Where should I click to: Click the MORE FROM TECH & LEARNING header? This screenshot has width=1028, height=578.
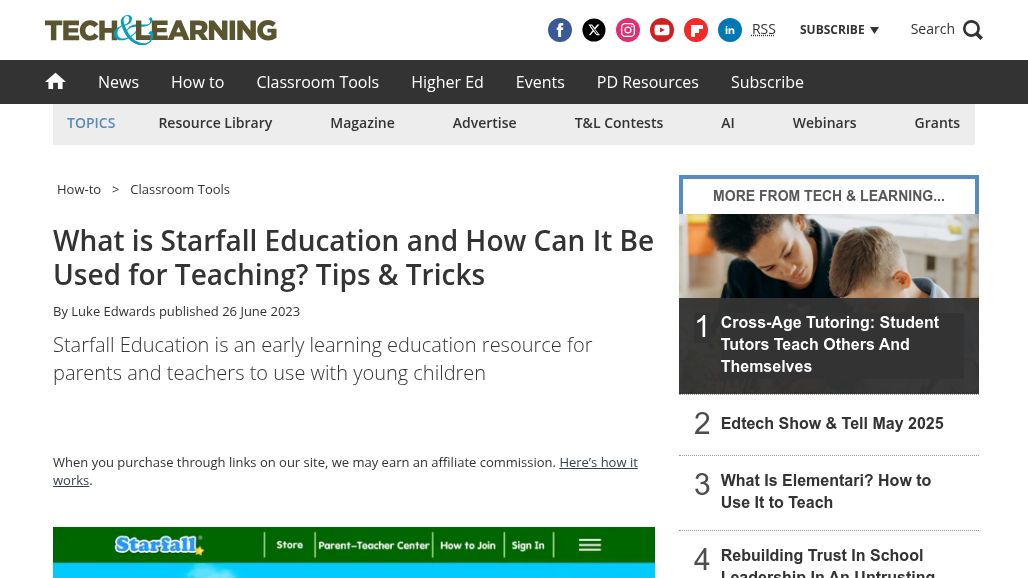(x=829, y=196)
